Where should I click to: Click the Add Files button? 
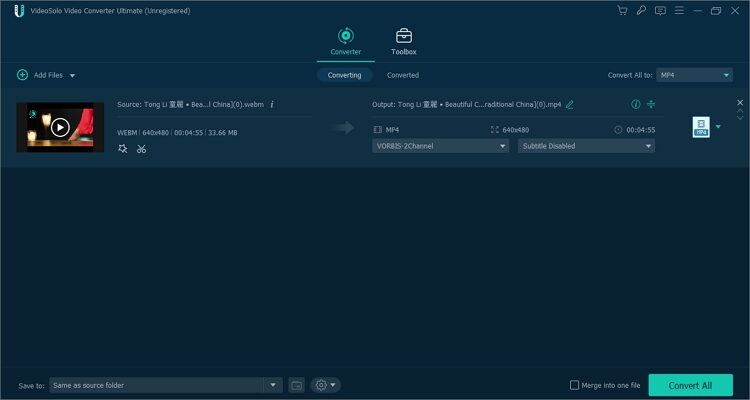coord(40,75)
